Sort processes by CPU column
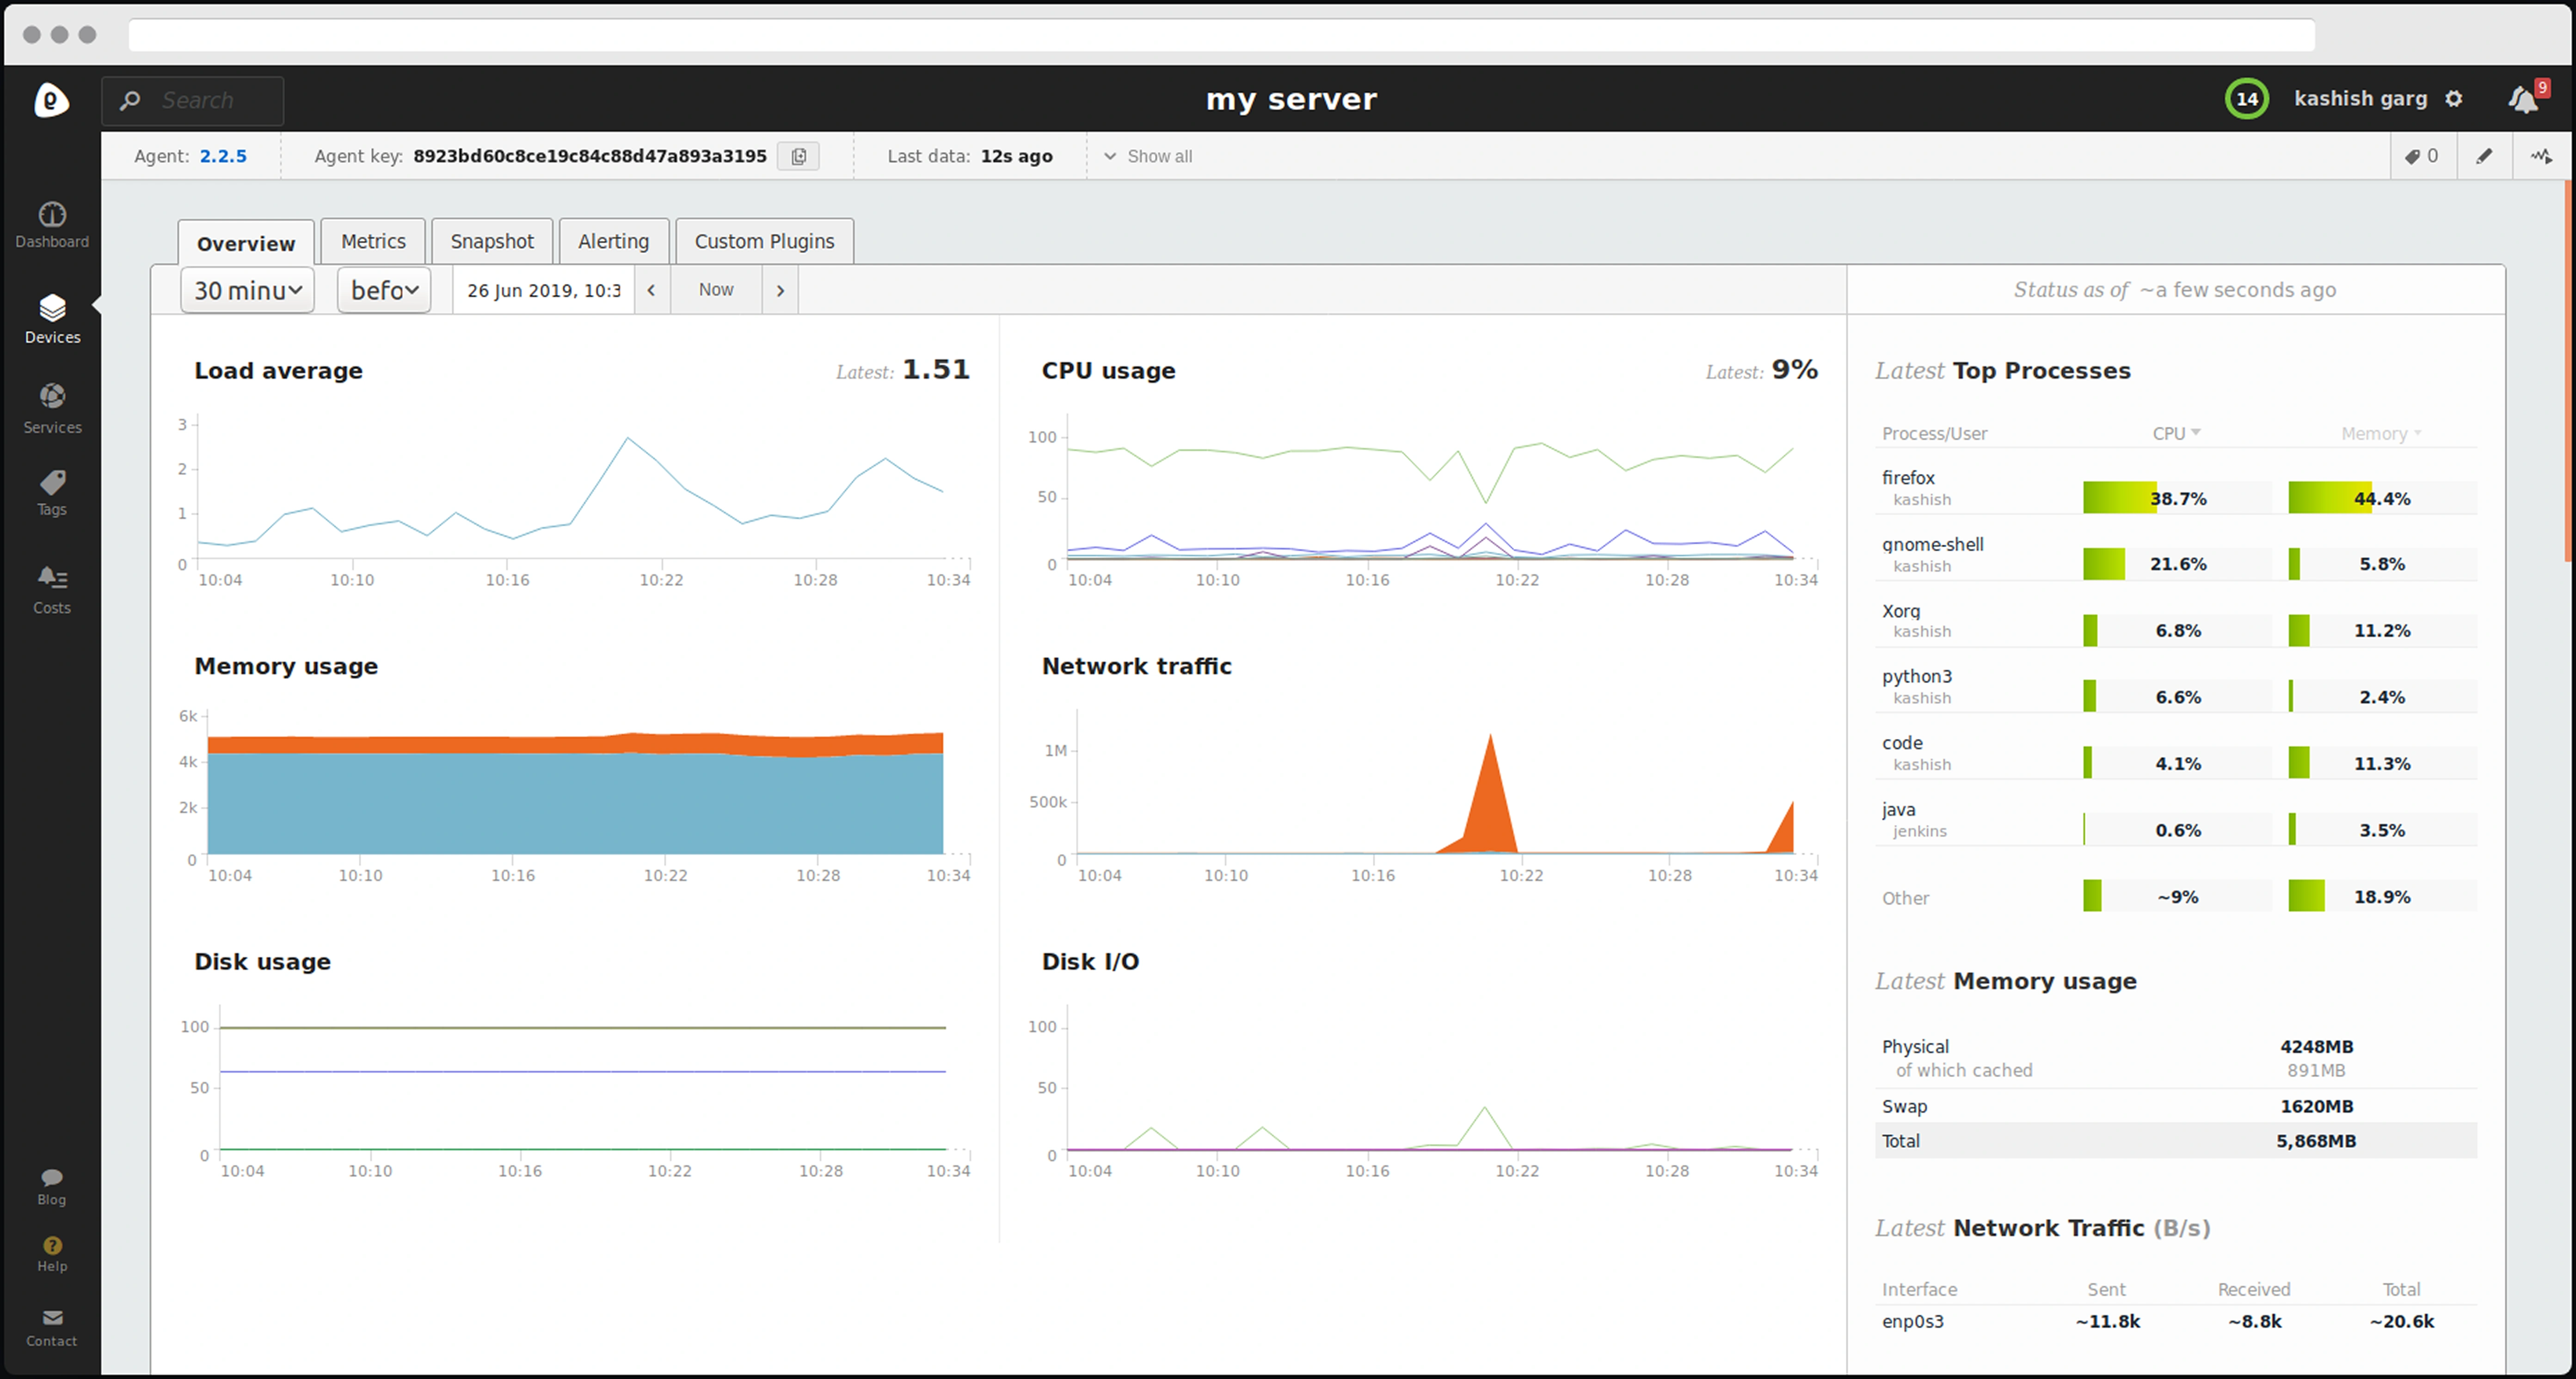 point(2176,433)
